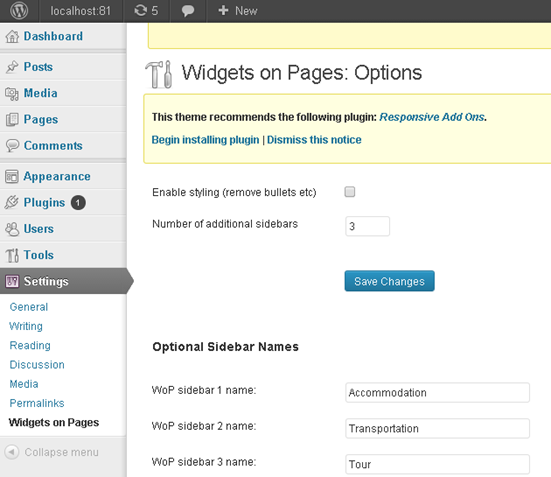Click the Tools hammer icon in sidebar

(x=12, y=255)
